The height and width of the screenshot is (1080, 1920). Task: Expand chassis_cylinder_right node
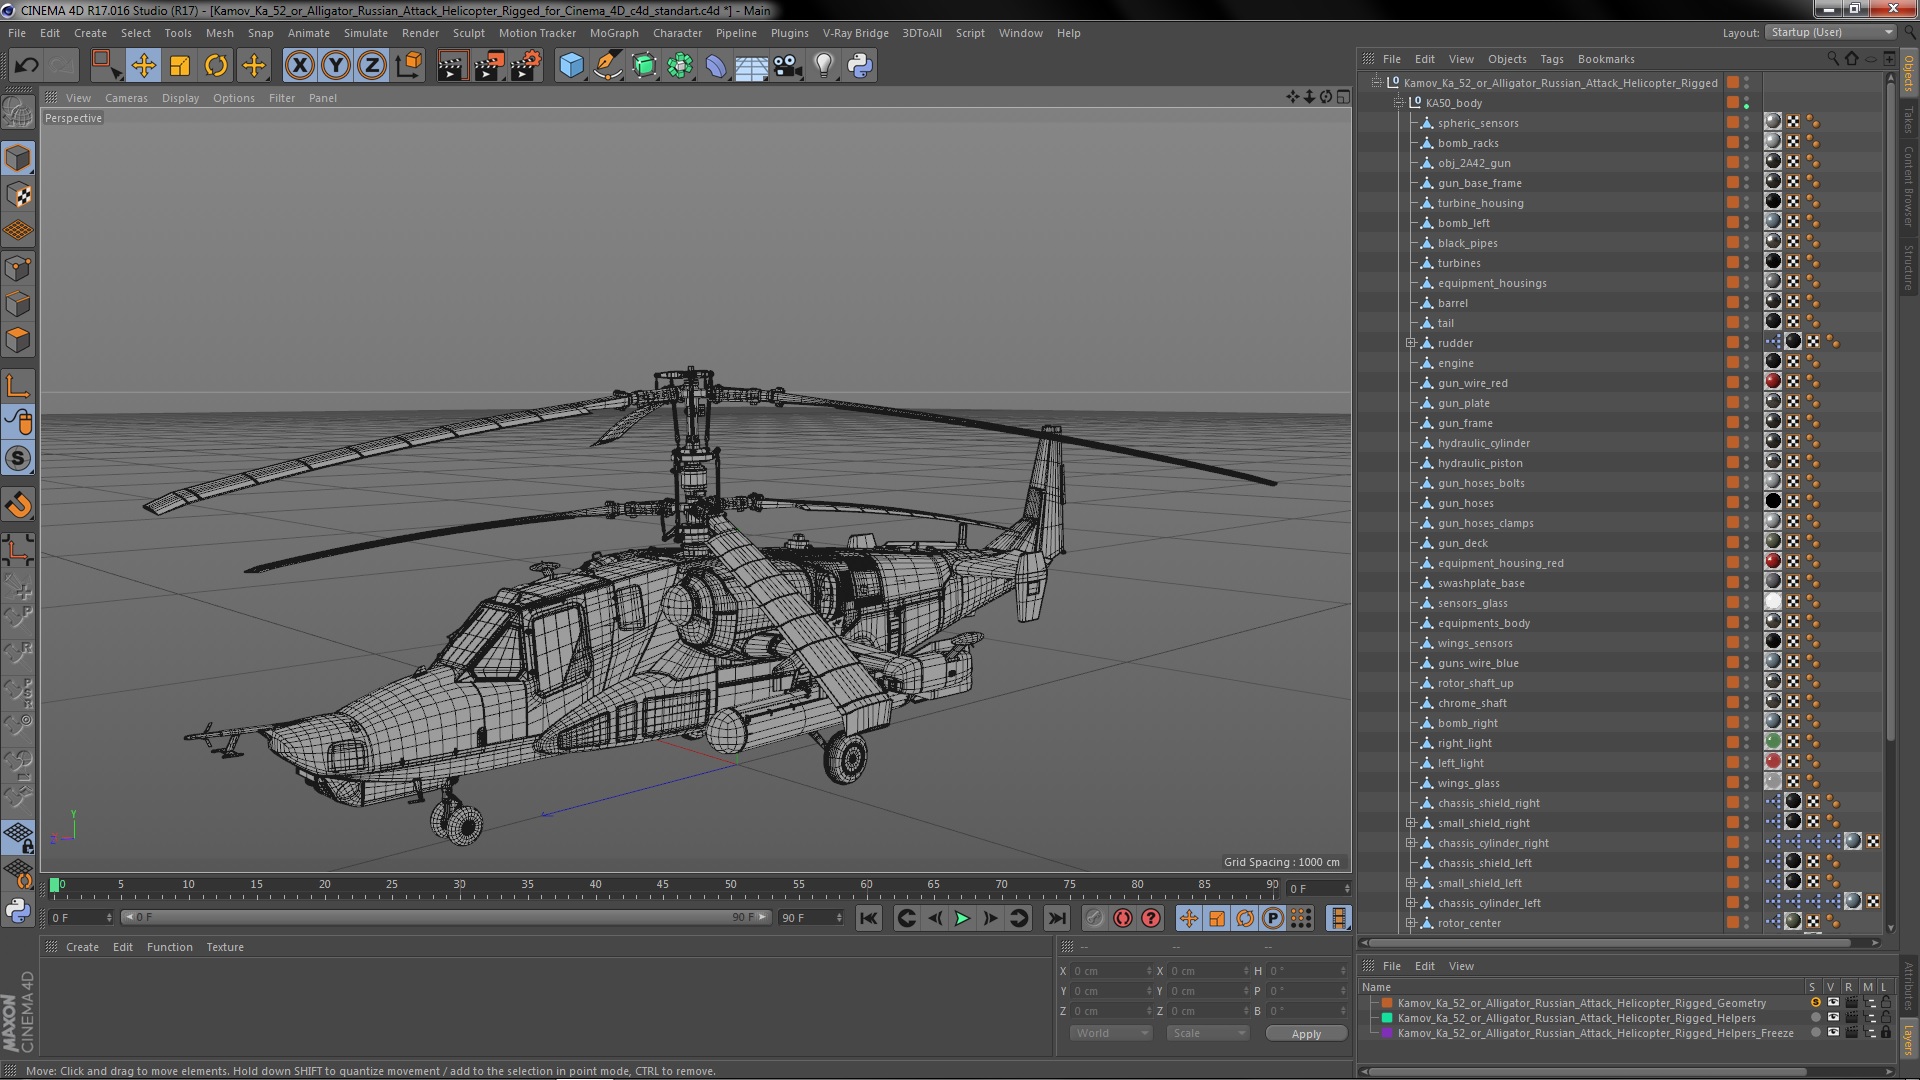(1411, 843)
